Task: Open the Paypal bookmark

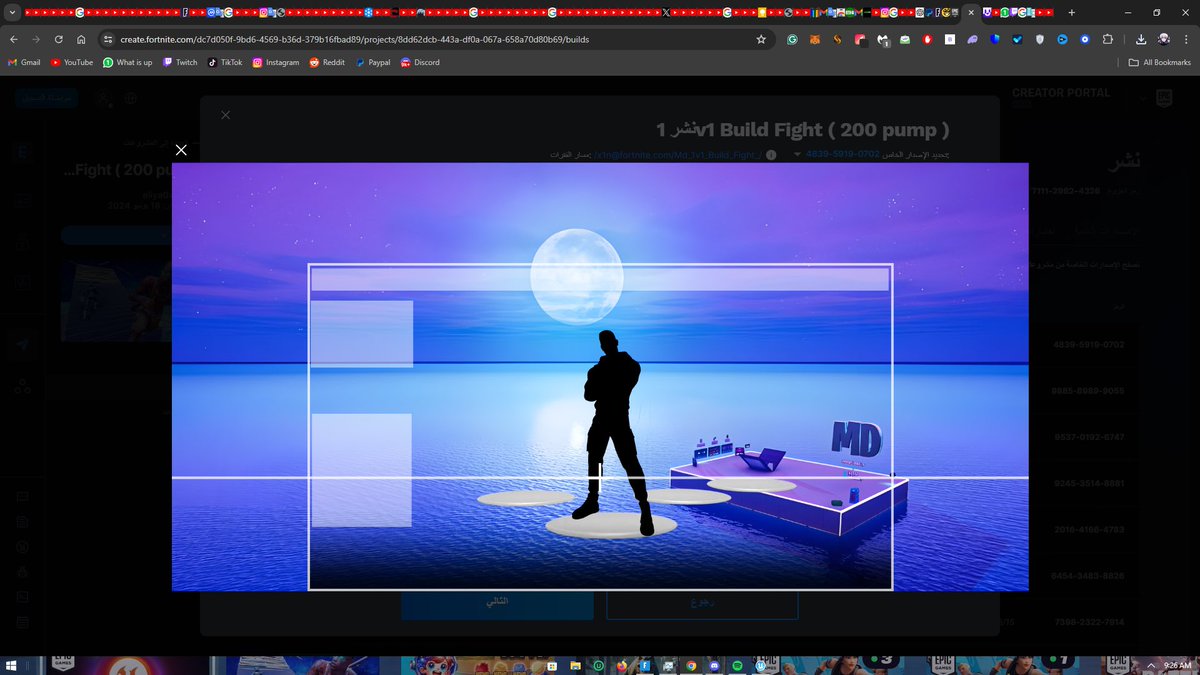Action: tap(373, 62)
